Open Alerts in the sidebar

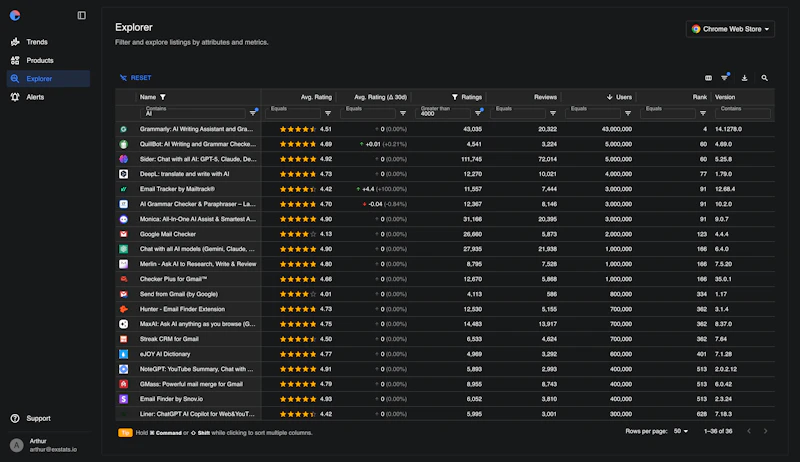48,97
